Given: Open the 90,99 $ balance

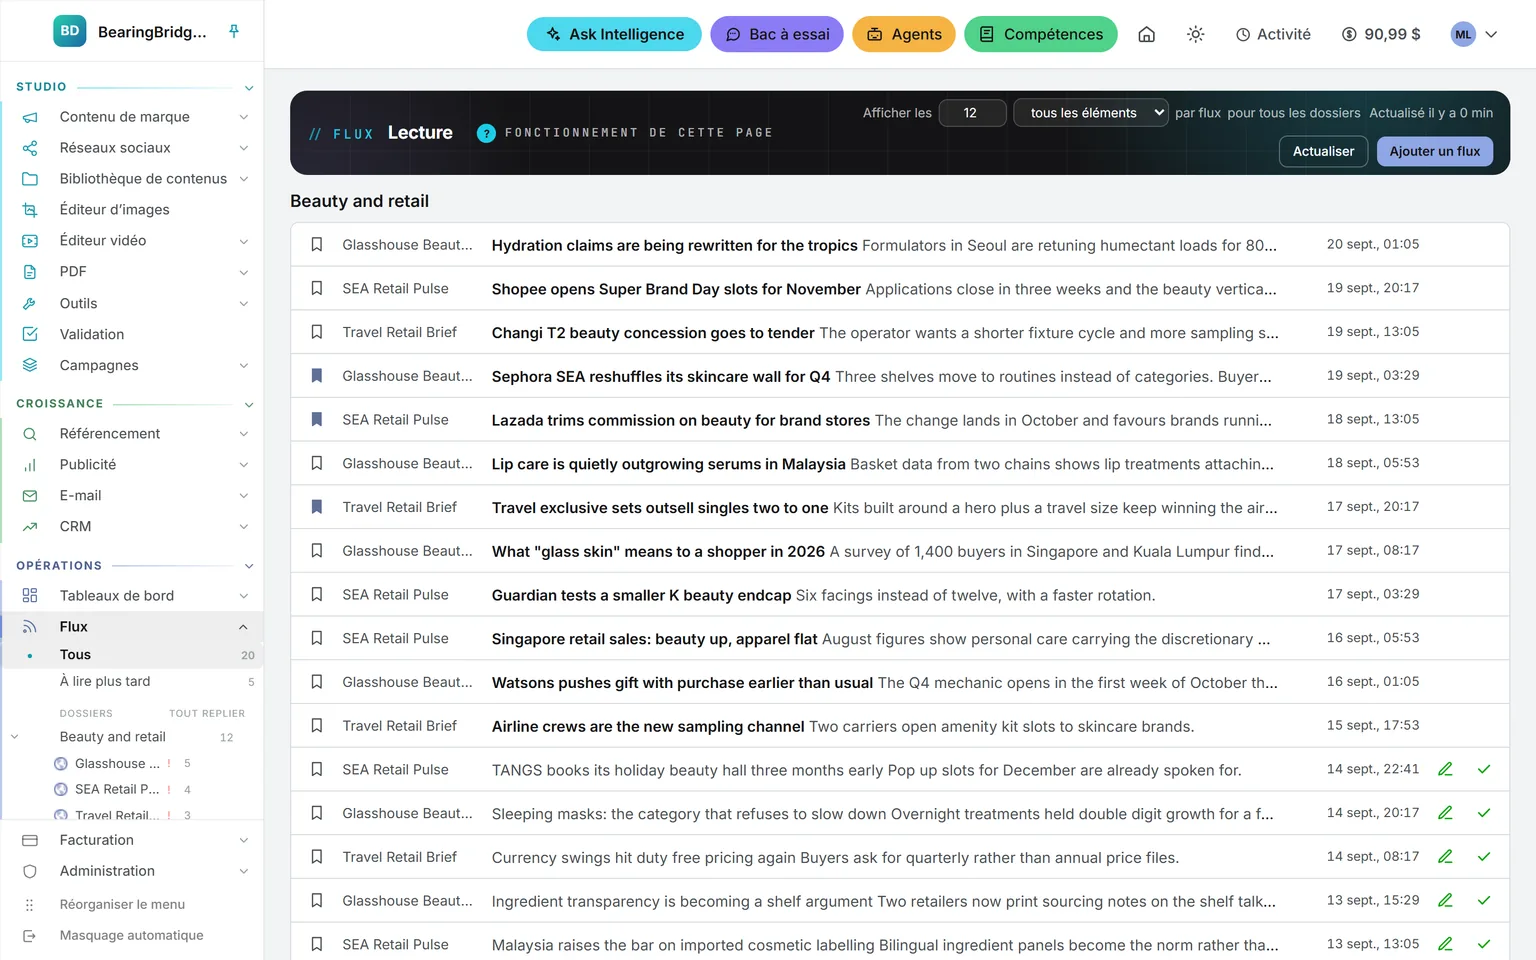Looking at the screenshot, I should (1381, 34).
